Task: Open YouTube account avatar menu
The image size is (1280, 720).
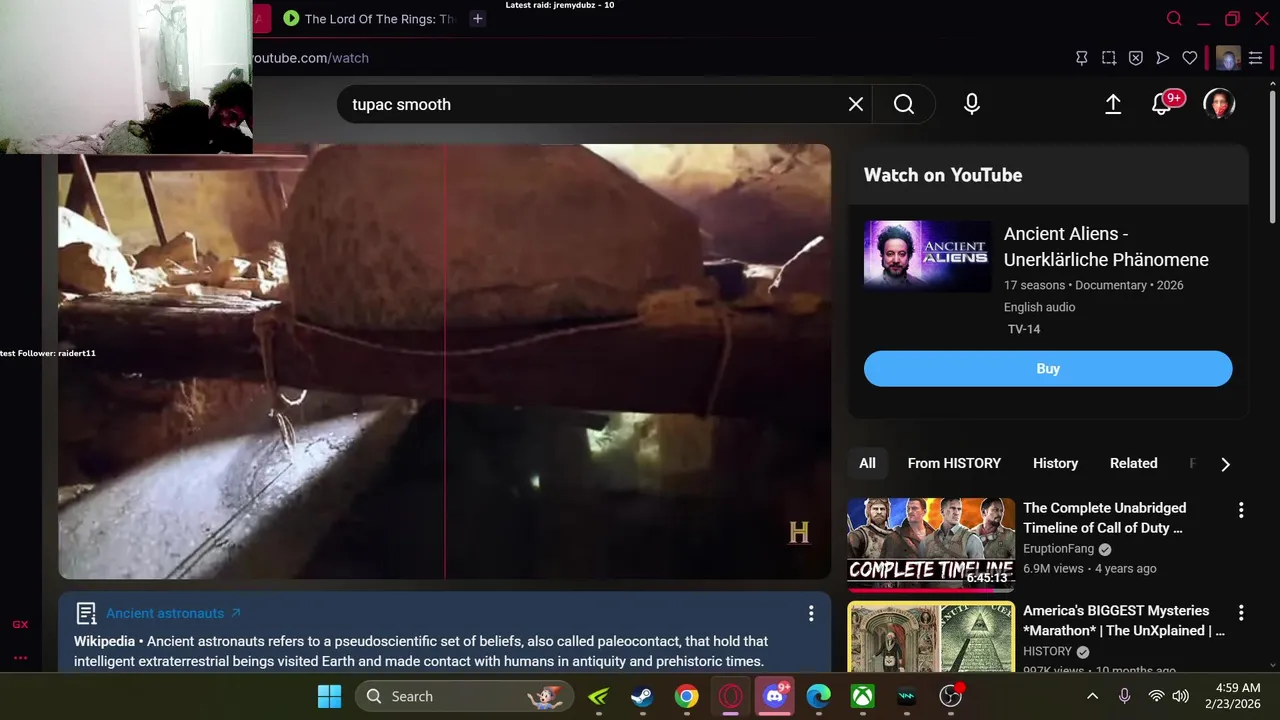Action: pyautogui.click(x=1219, y=104)
